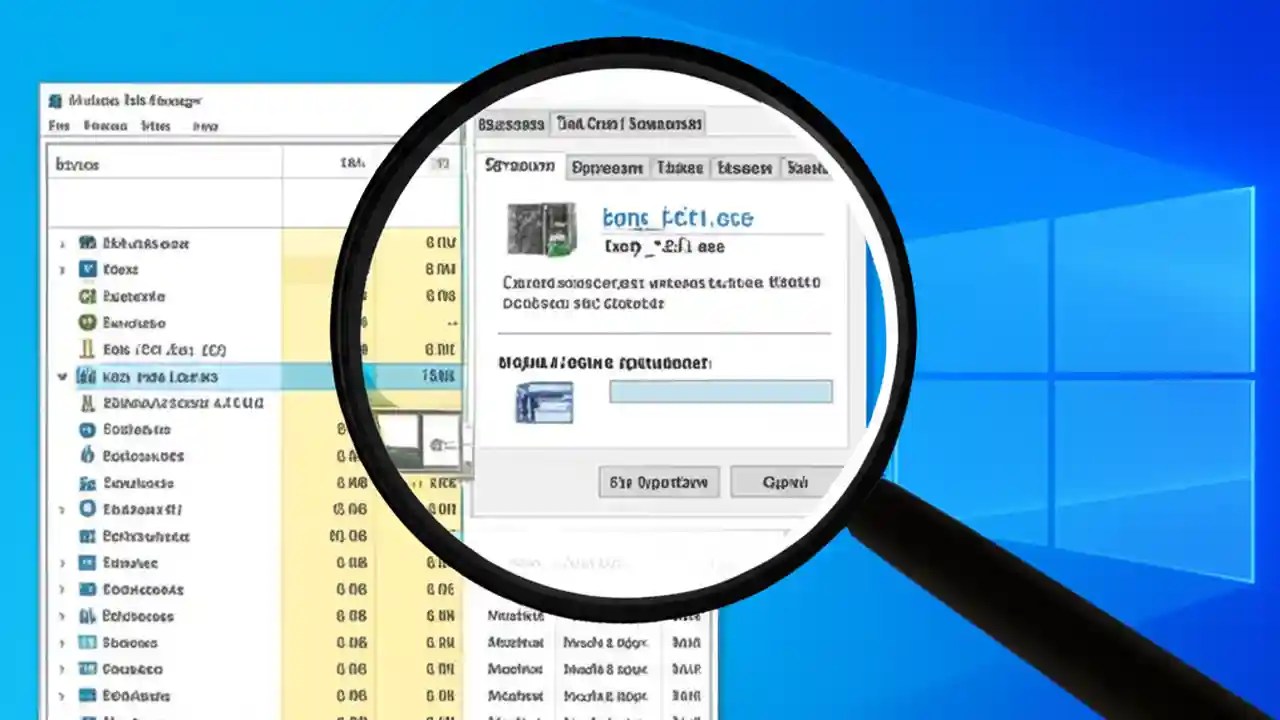Click the blue V device icon in the tree
Image resolution: width=1280 pixels, height=720 pixels.
[88, 269]
